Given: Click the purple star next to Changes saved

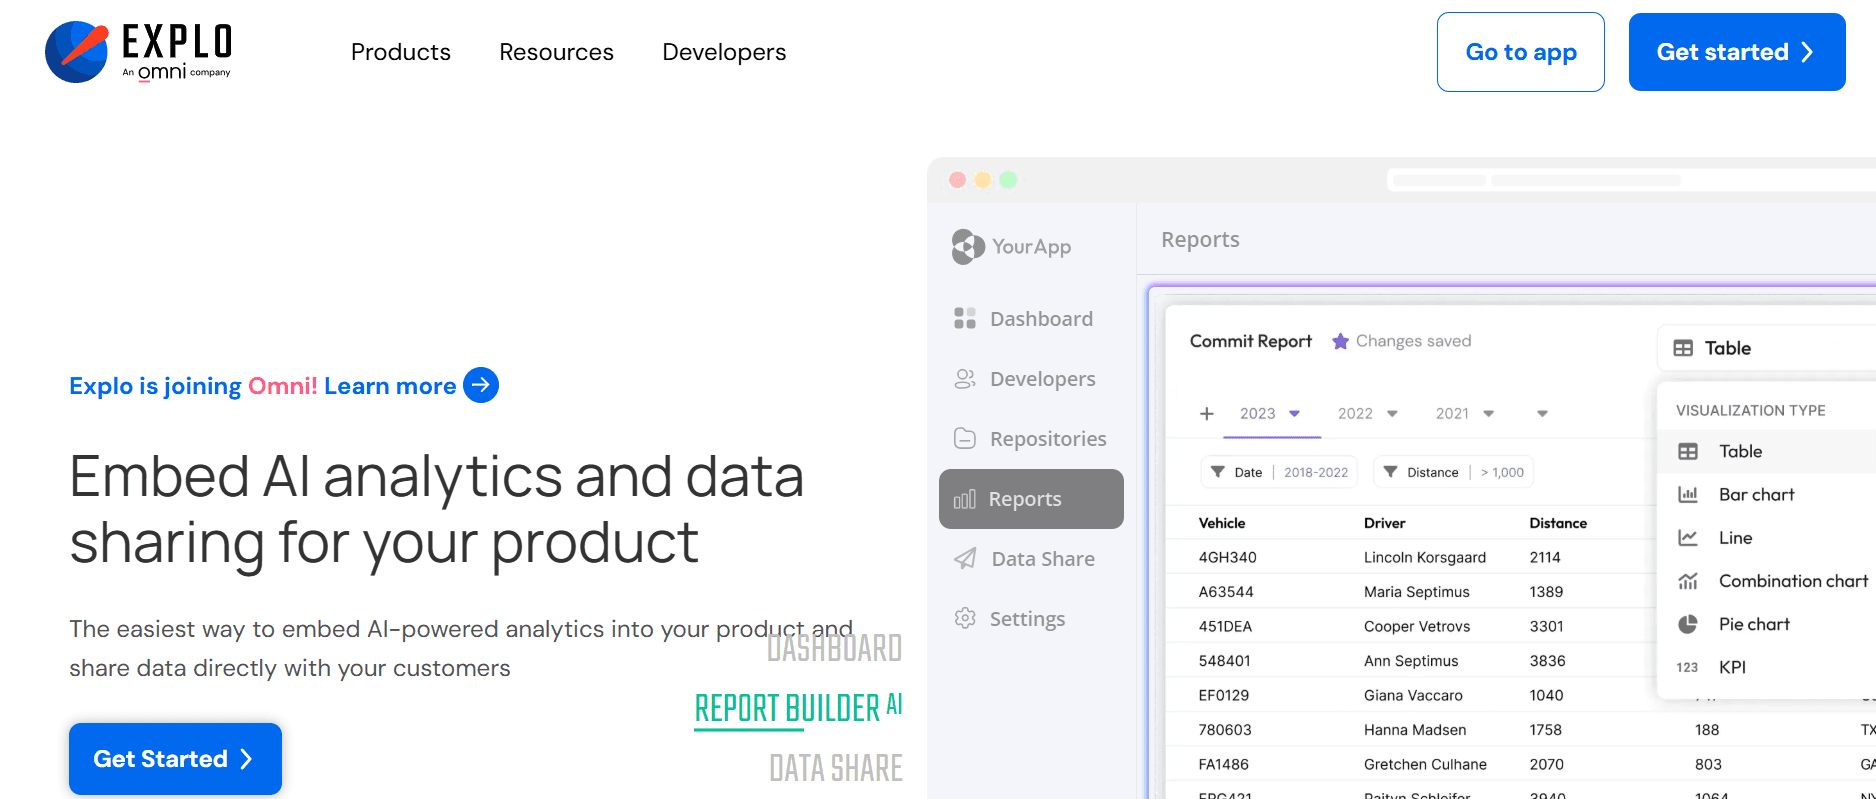Looking at the screenshot, I should click(x=1340, y=341).
